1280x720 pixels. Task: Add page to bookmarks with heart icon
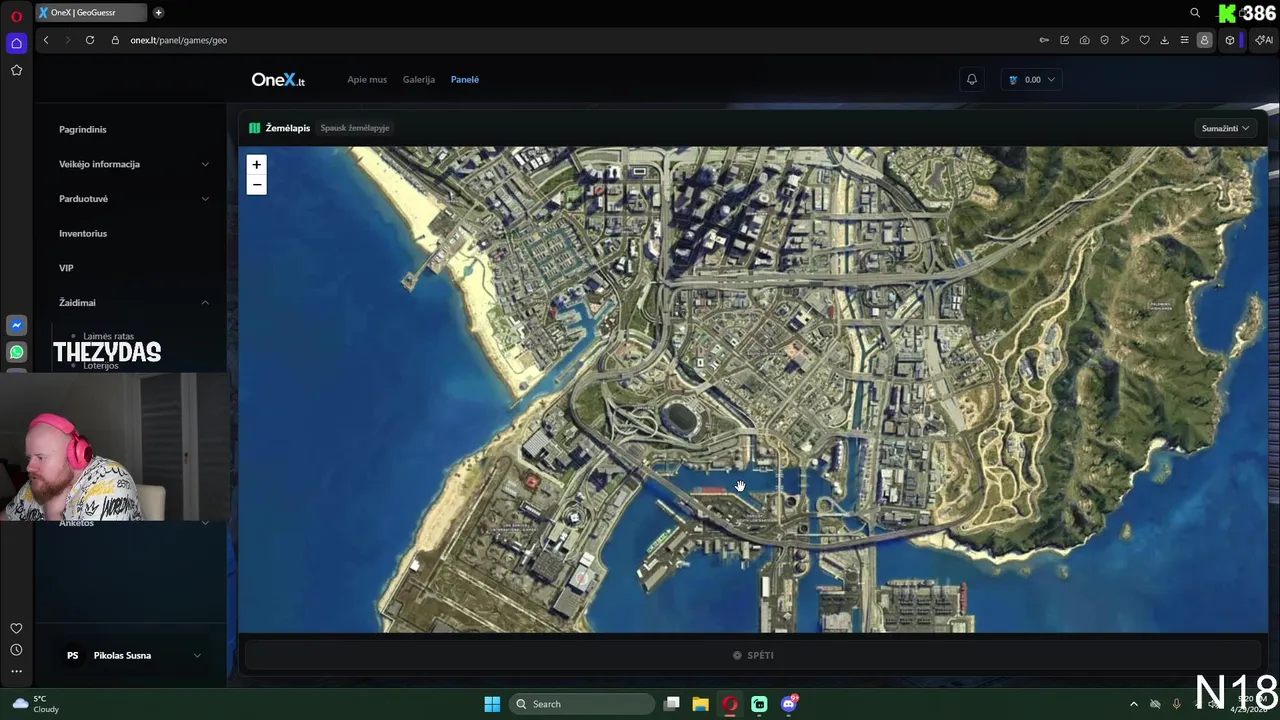(x=1144, y=40)
